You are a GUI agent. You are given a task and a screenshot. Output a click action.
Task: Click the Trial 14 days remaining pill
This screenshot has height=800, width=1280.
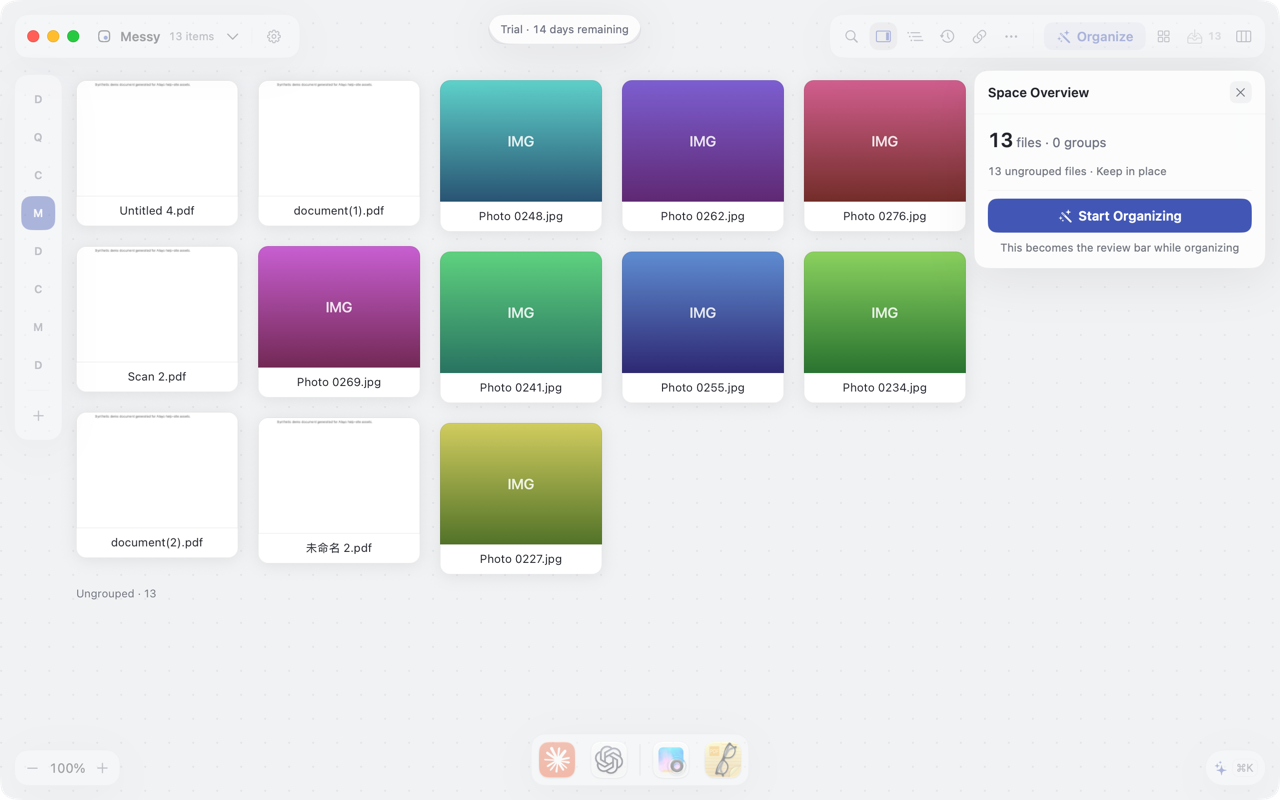(565, 29)
